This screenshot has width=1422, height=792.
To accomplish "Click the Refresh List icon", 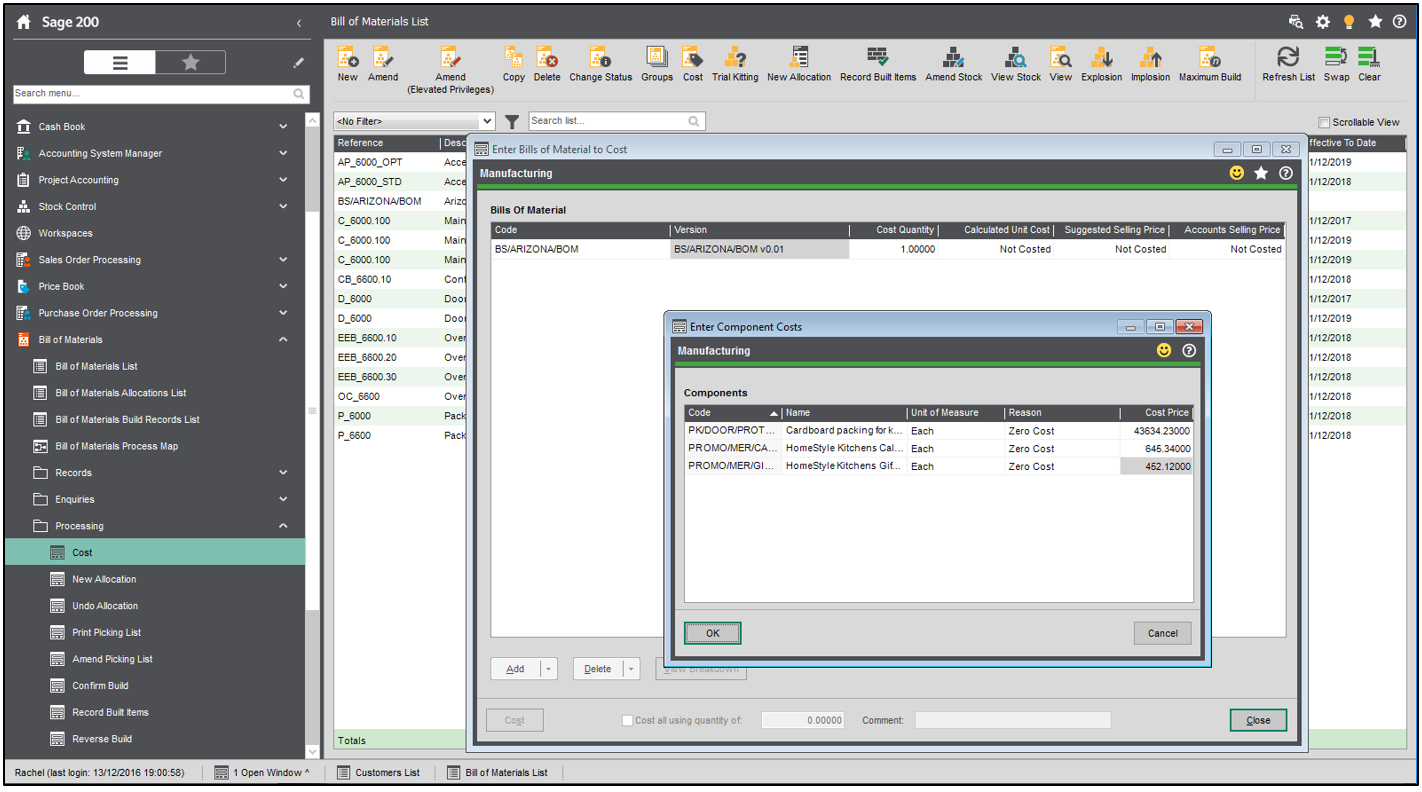I will (x=1288, y=64).
